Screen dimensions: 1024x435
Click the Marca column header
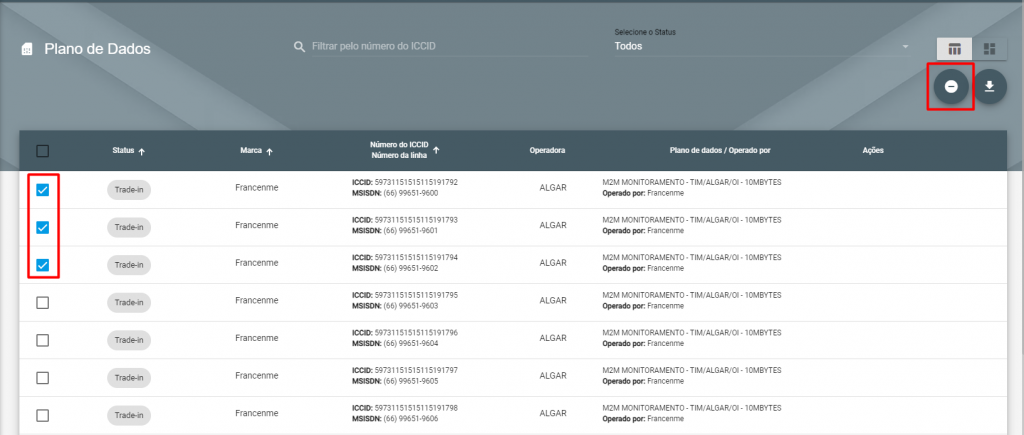coord(251,151)
